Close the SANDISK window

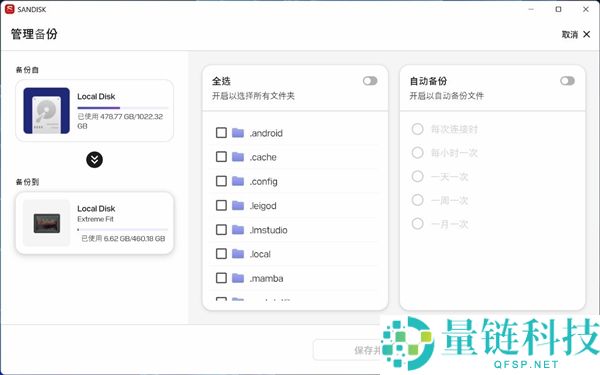tap(586, 9)
